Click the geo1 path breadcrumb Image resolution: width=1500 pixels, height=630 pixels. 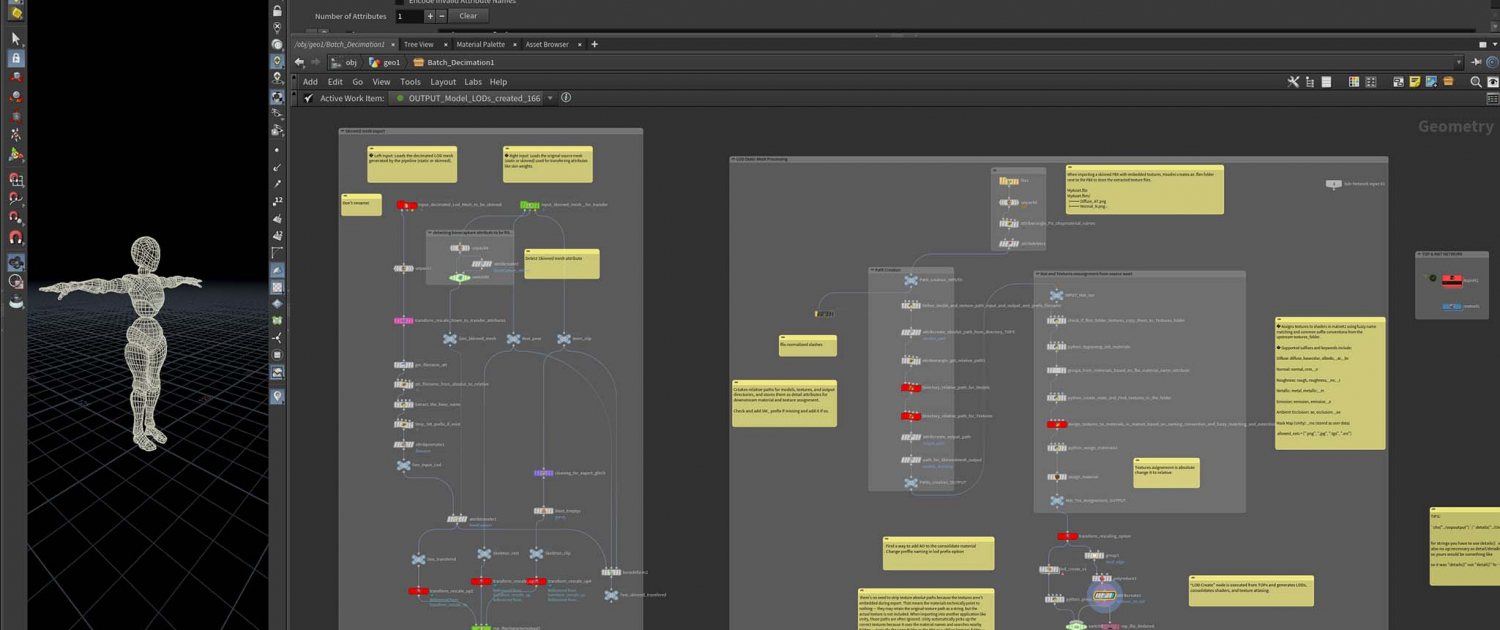tap(385, 62)
